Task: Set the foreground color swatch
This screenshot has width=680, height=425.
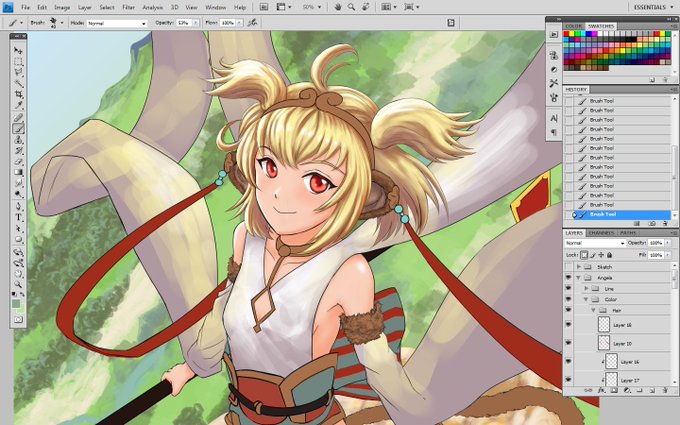Action: [16, 304]
